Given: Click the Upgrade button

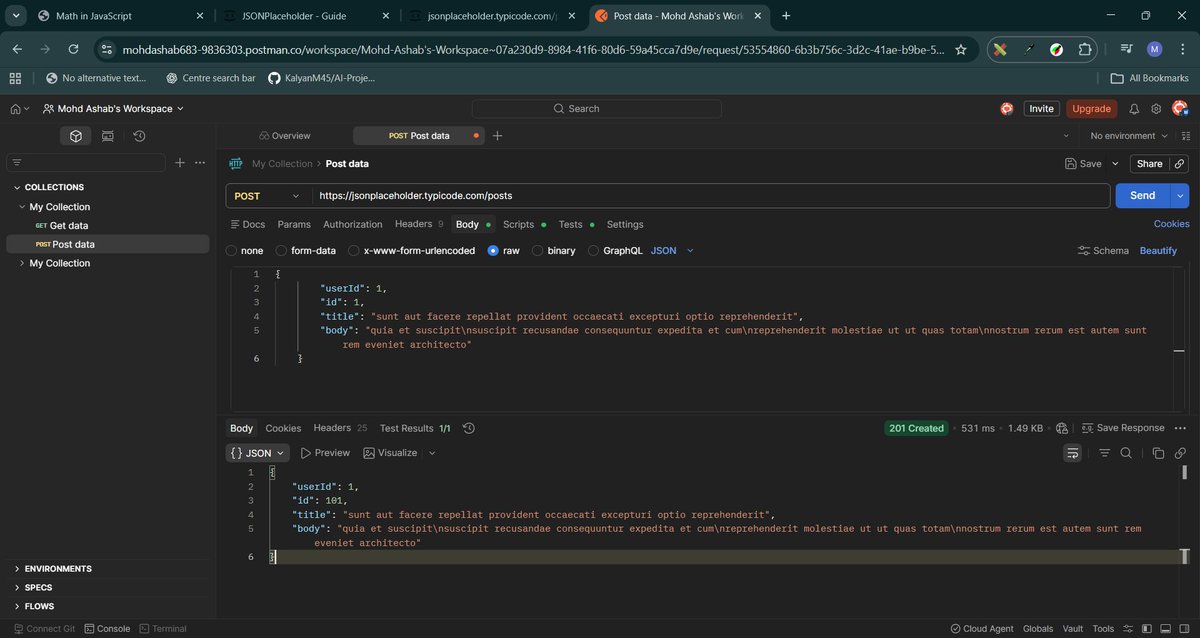Looking at the screenshot, I should coord(1091,109).
